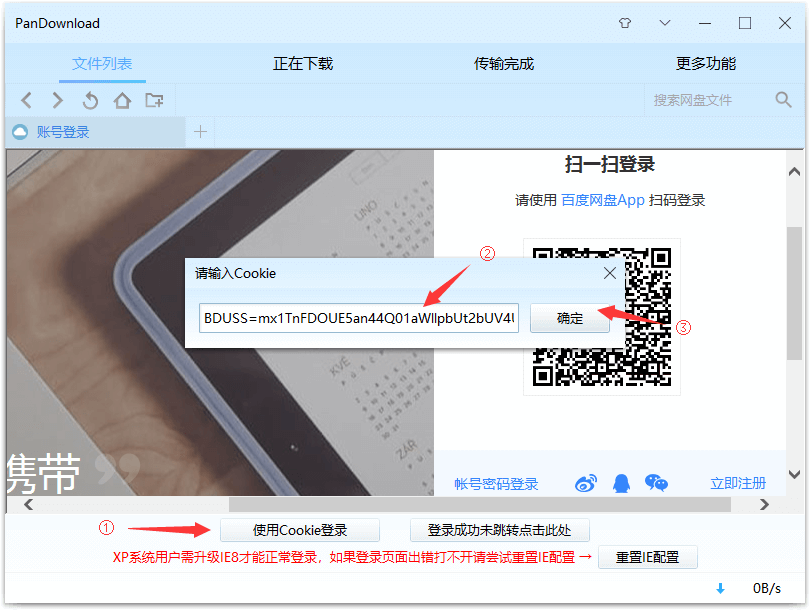810x610 pixels.
Task: Click the 使用Cookie登录 button
Action: [x=302, y=530]
